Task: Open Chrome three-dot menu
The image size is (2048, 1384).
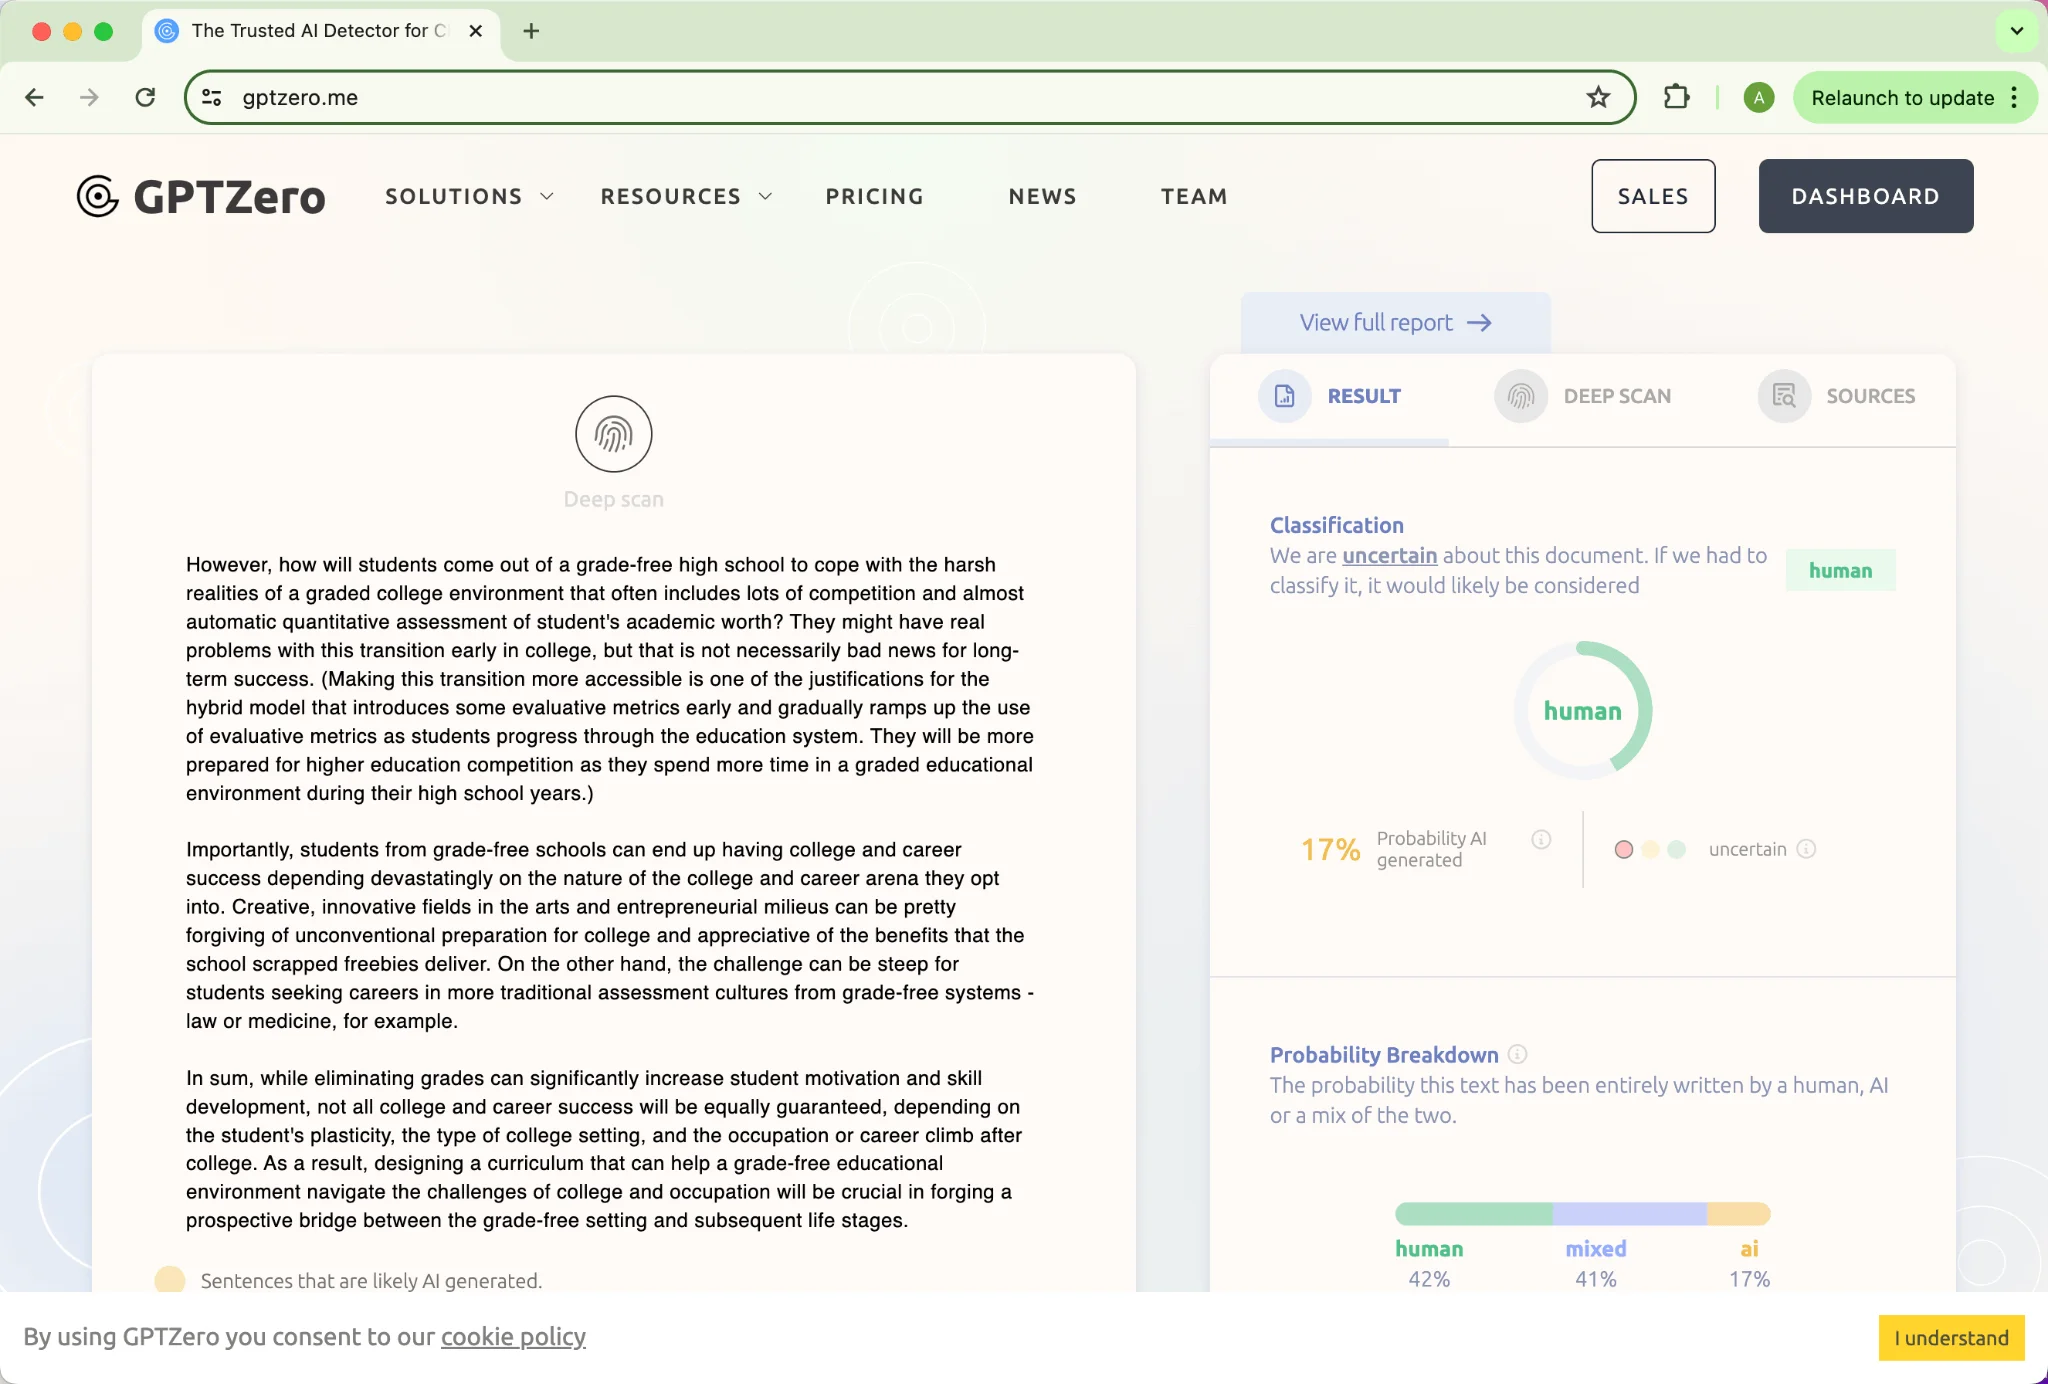Action: pyautogui.click(x=2014, y=97)
